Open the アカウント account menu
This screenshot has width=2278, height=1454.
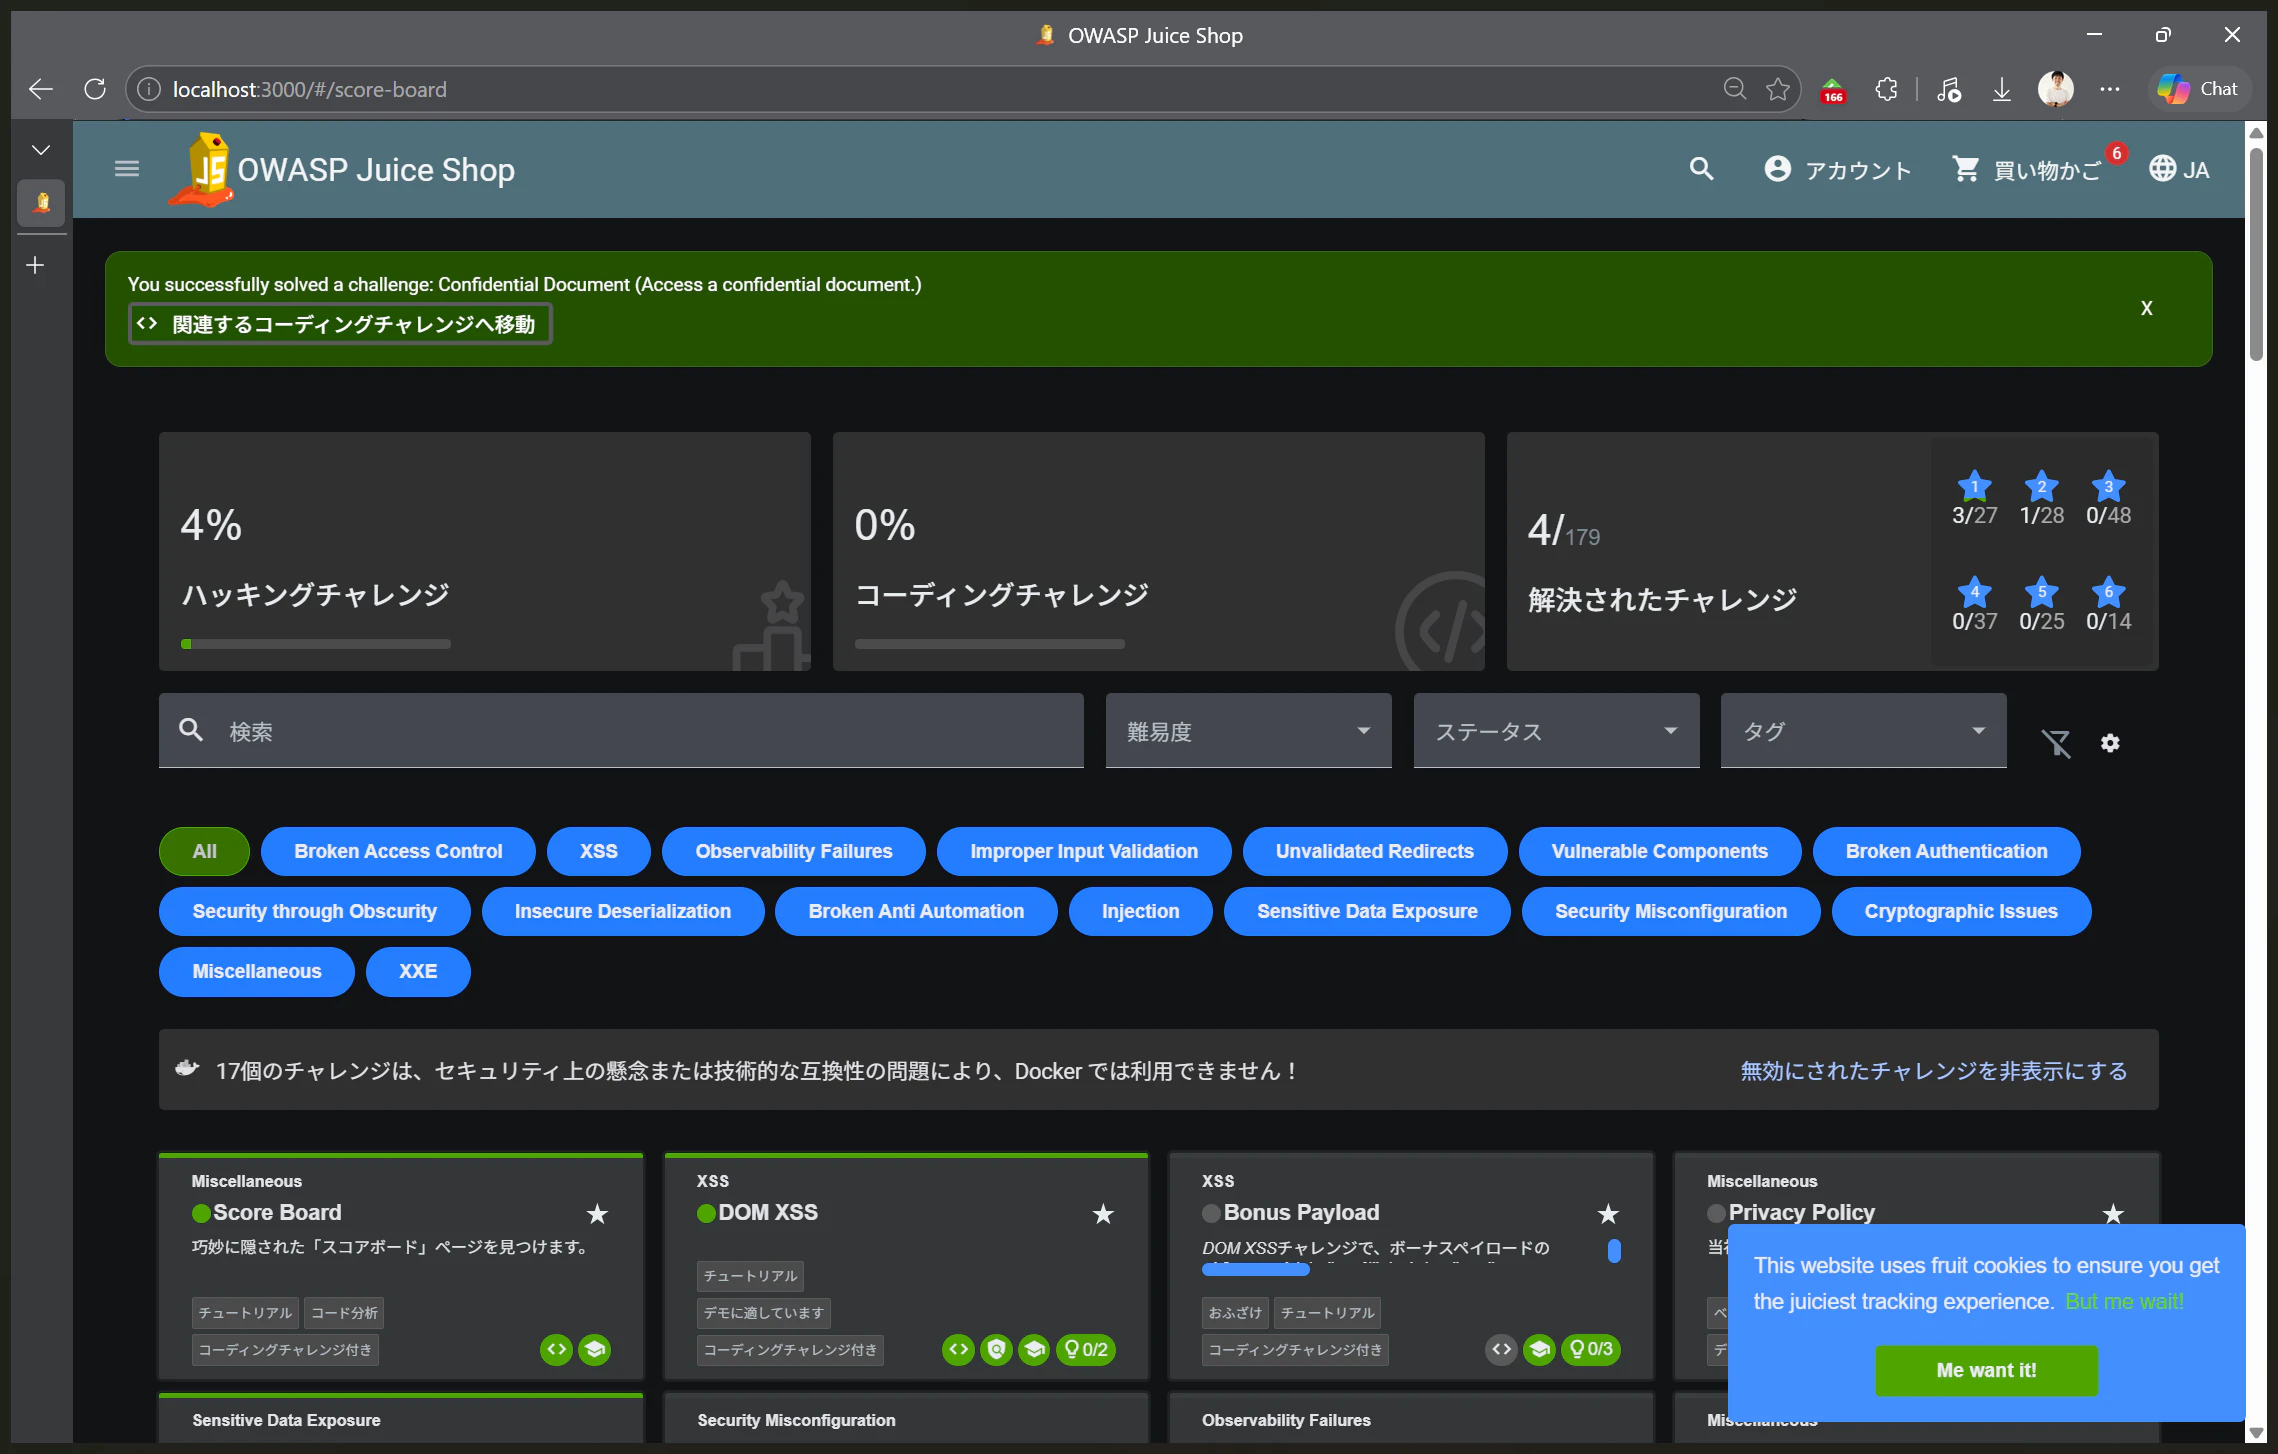1838,170
